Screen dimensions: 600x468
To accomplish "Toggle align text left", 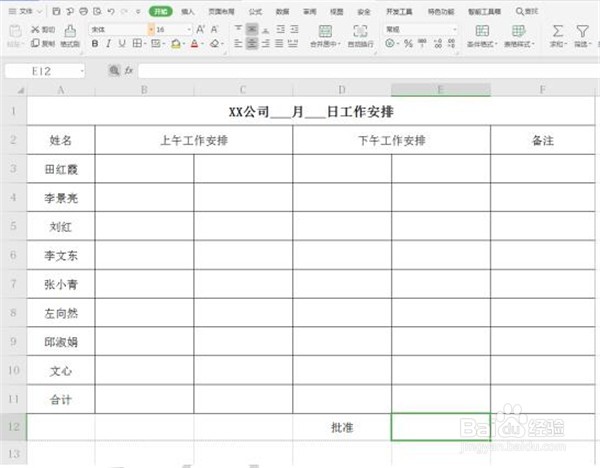I will click(x=238, y=44).
